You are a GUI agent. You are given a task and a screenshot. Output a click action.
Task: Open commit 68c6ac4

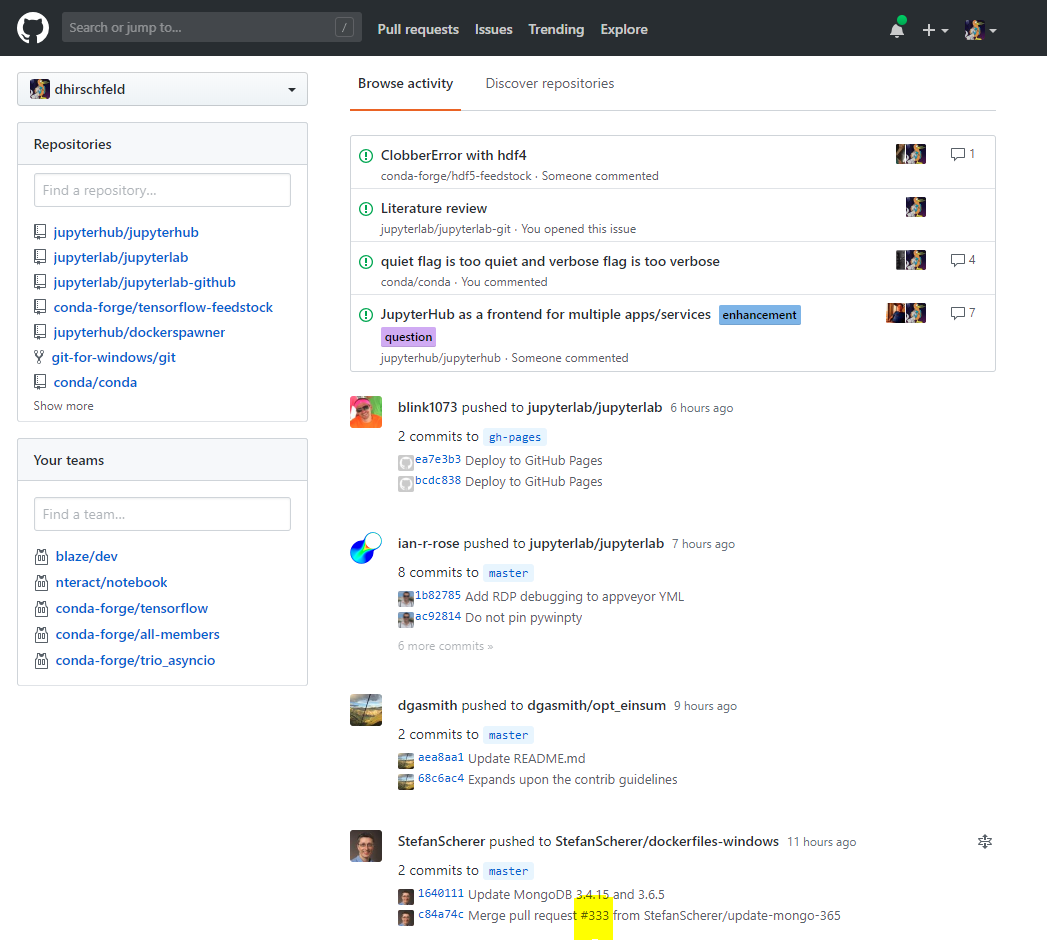(x=441, y=778)
